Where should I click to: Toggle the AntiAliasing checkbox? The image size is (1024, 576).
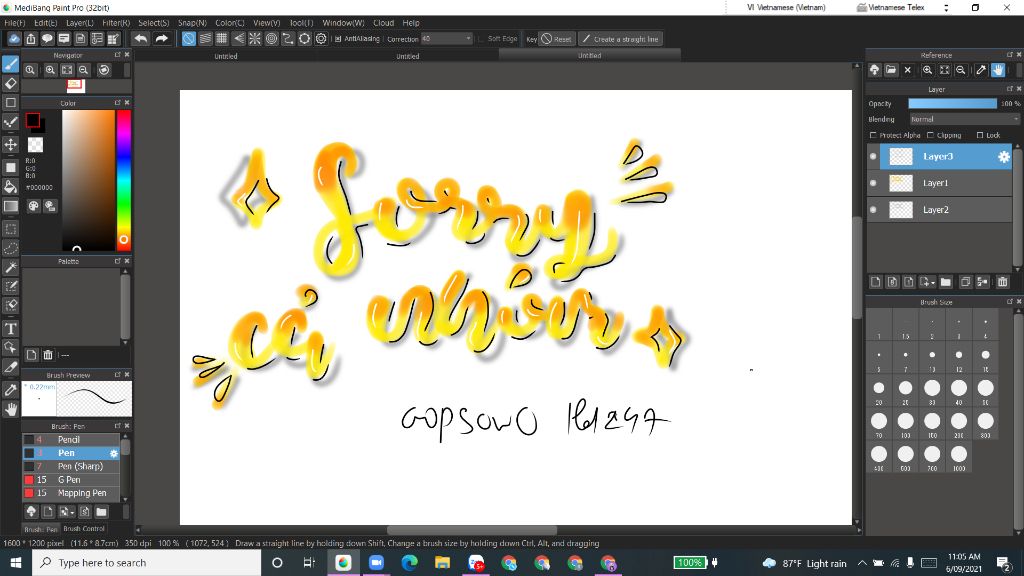[x=338, y=39]
